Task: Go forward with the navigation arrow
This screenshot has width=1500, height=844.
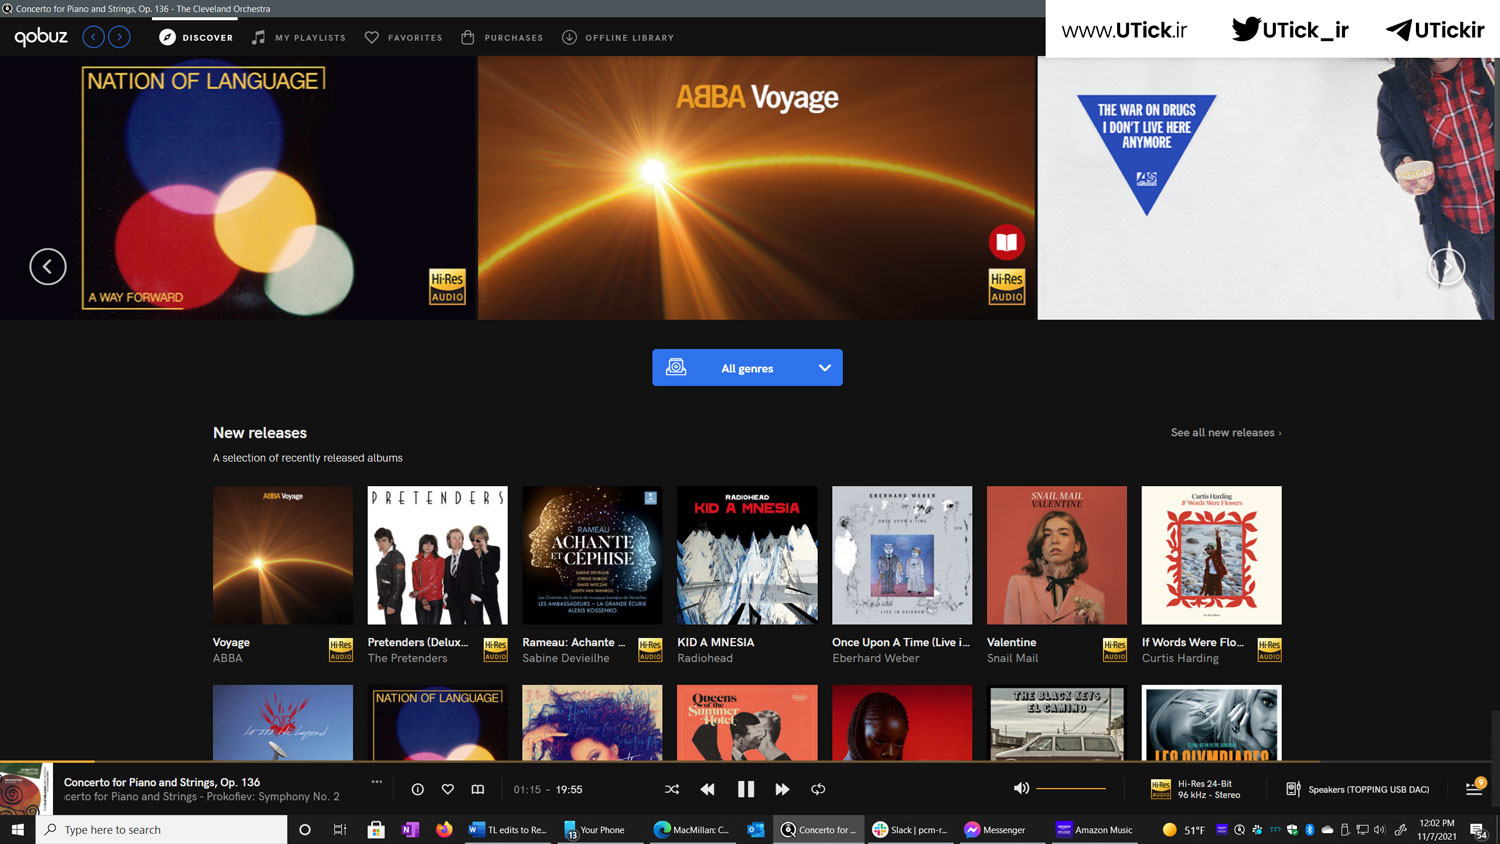Action: pos(119,37)
